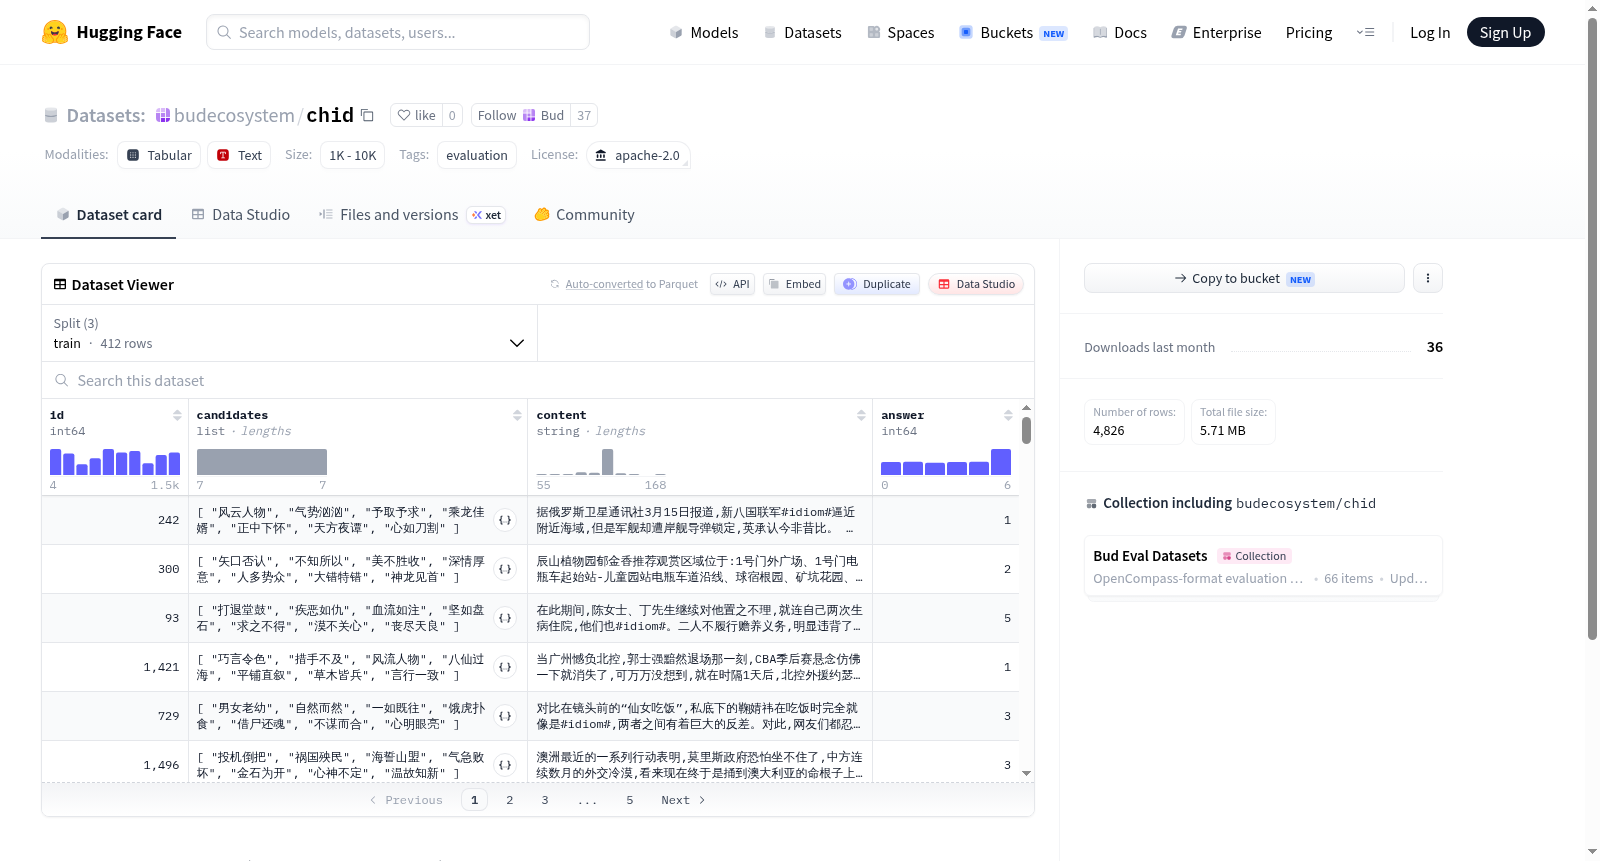Screen dimensions: 1600x861
Task: Open the Models page
Action: pyautogui.click(x=704, y=32)
